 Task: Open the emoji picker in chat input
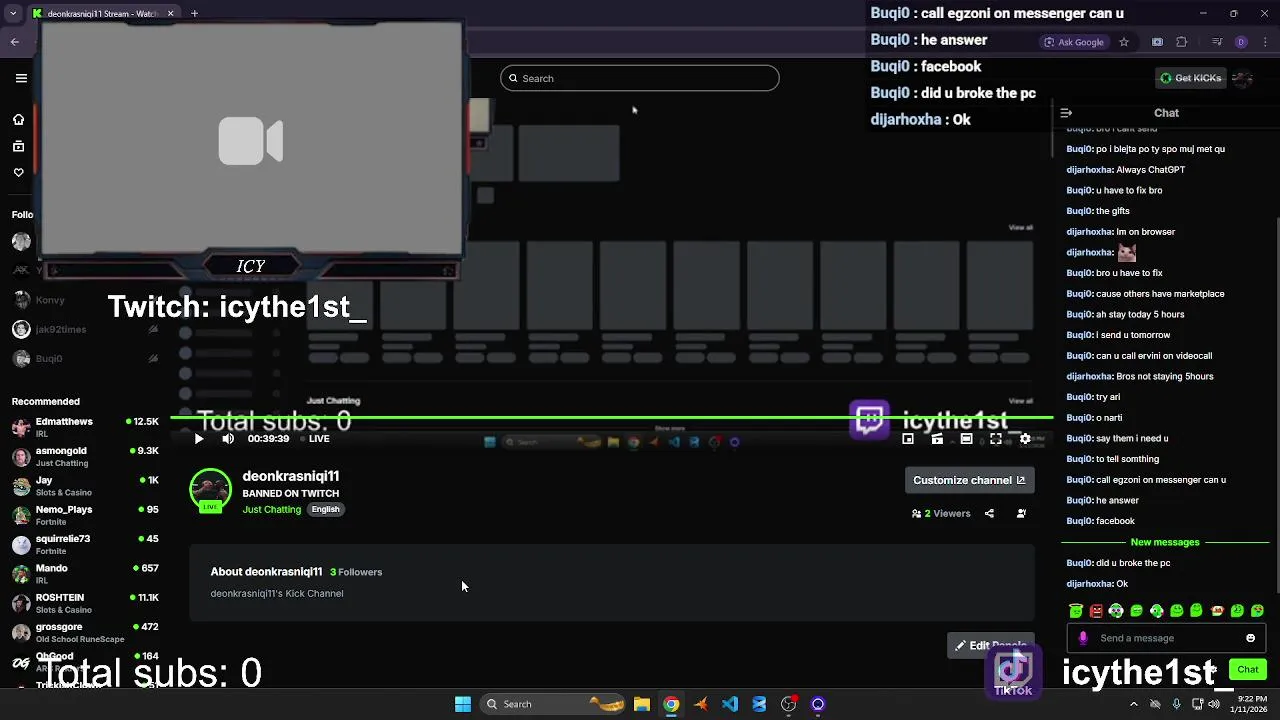[1250, 638]
